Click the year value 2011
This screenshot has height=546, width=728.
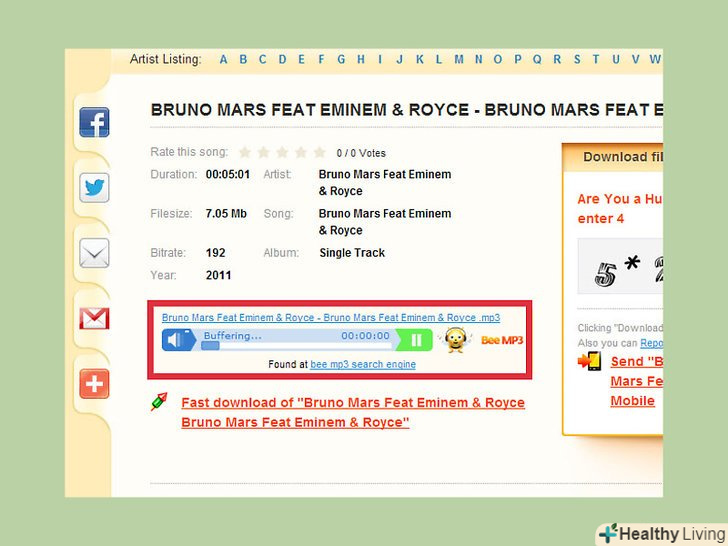[x=218, y=275]
